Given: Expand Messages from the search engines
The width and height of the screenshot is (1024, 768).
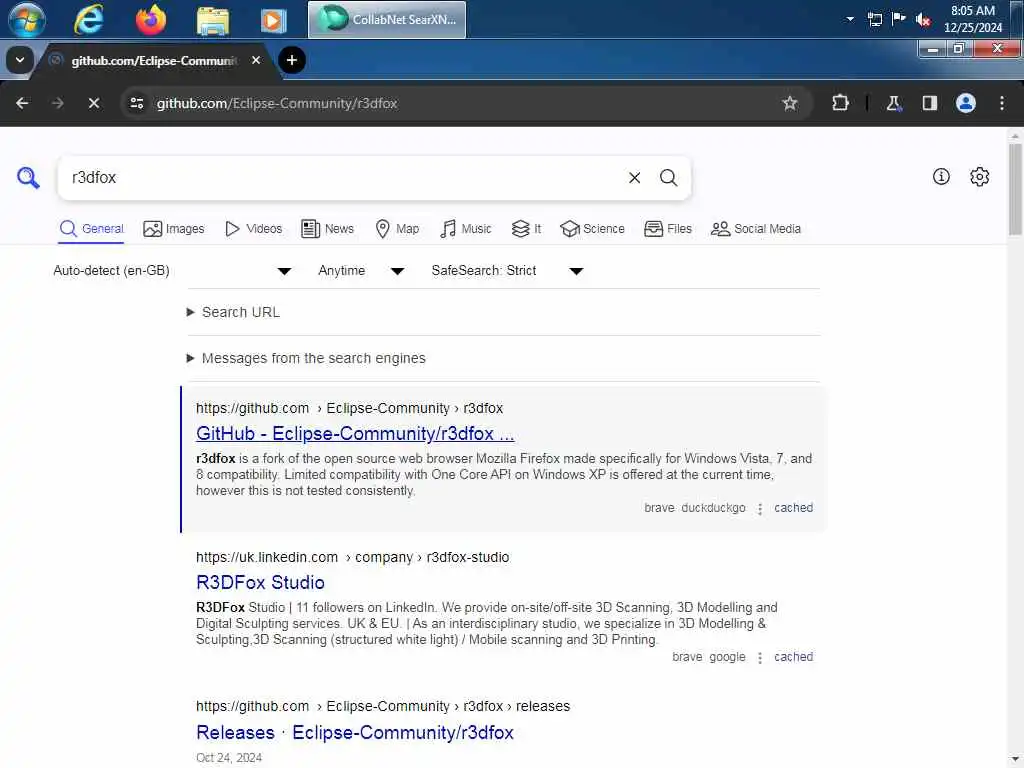Looking at the screenshot, I should 306,358.
